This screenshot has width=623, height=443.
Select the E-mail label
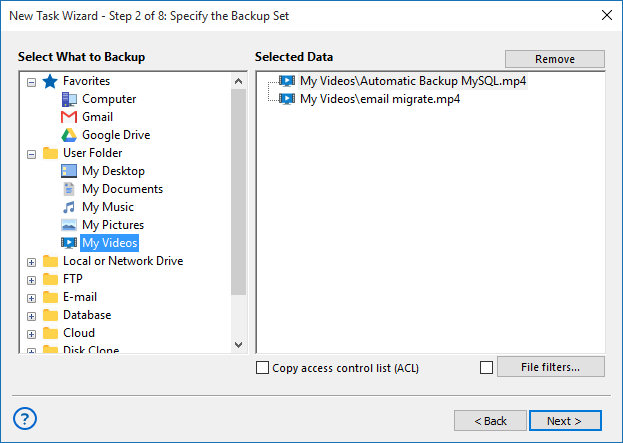tap(80, 297)
